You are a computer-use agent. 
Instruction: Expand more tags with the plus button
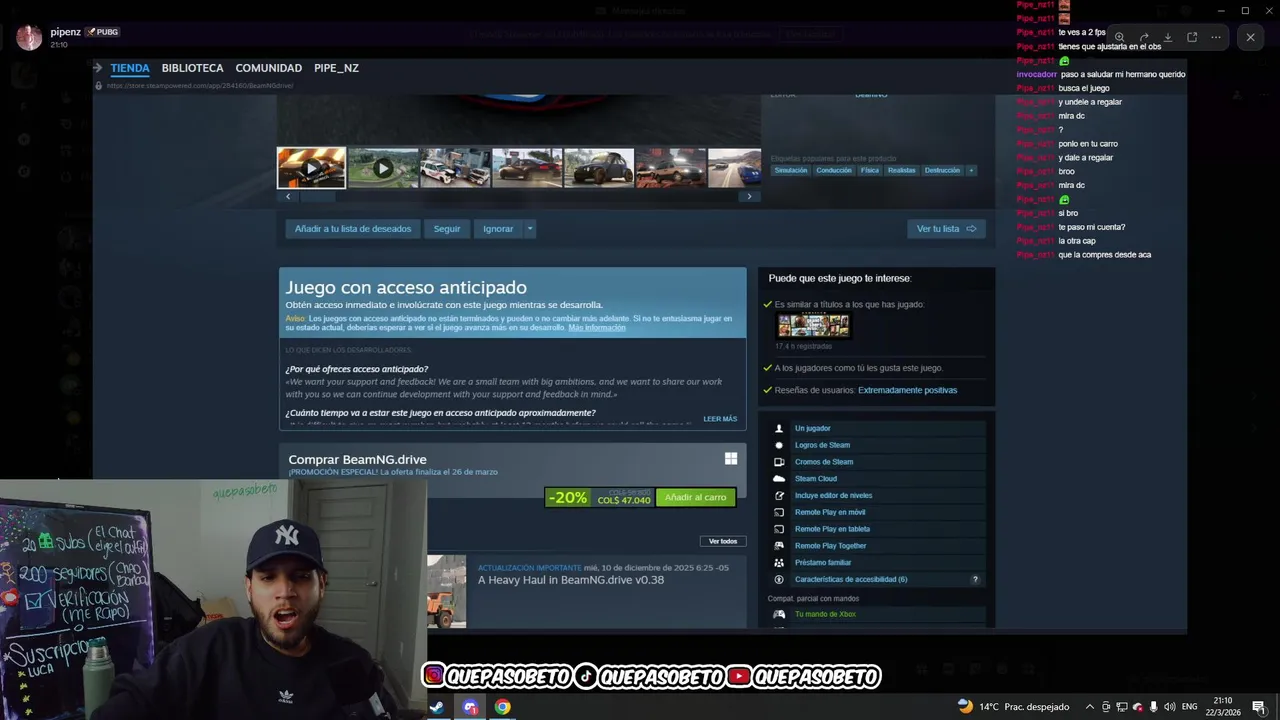[971, 170]
